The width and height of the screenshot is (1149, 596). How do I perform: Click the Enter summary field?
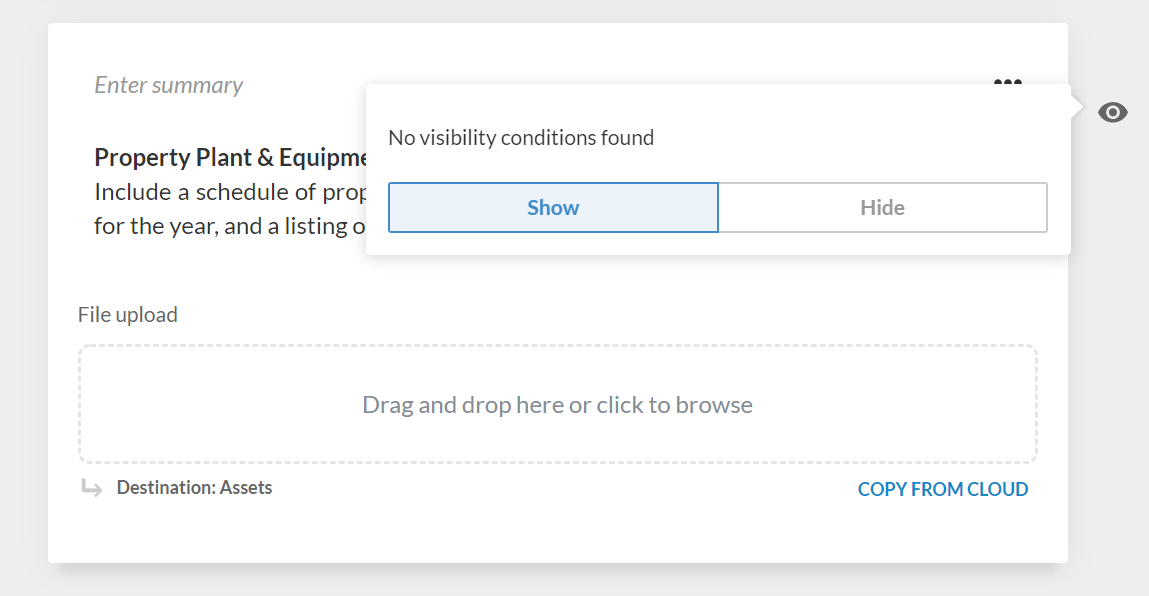coord(168,85)
